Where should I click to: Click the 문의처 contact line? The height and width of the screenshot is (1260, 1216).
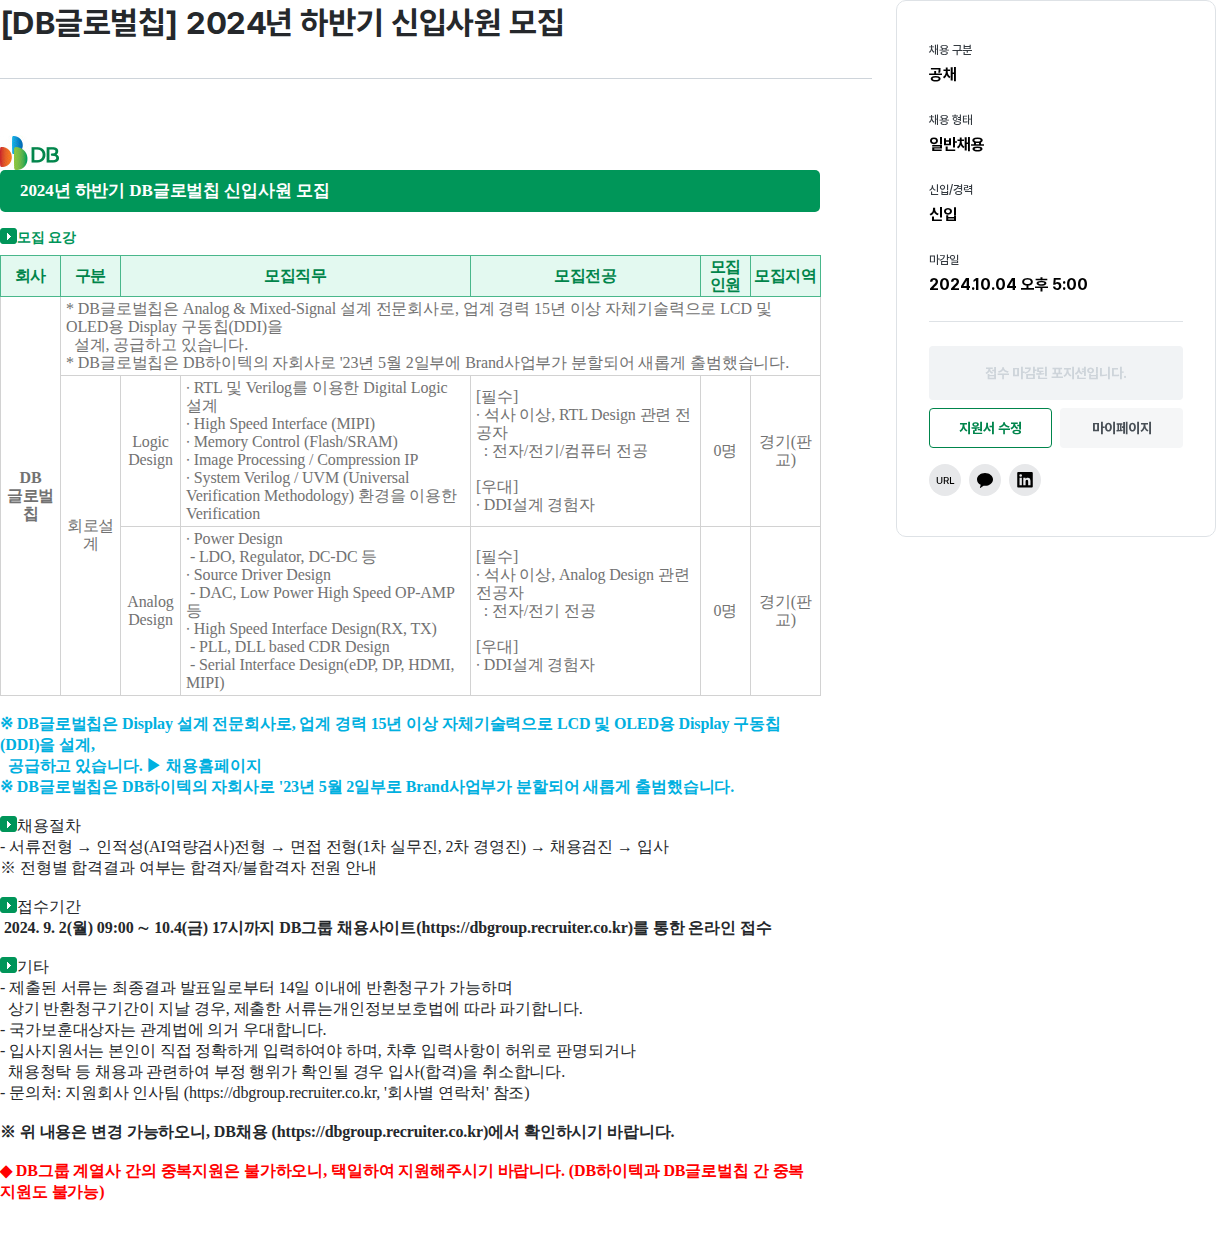(265, 1093)
